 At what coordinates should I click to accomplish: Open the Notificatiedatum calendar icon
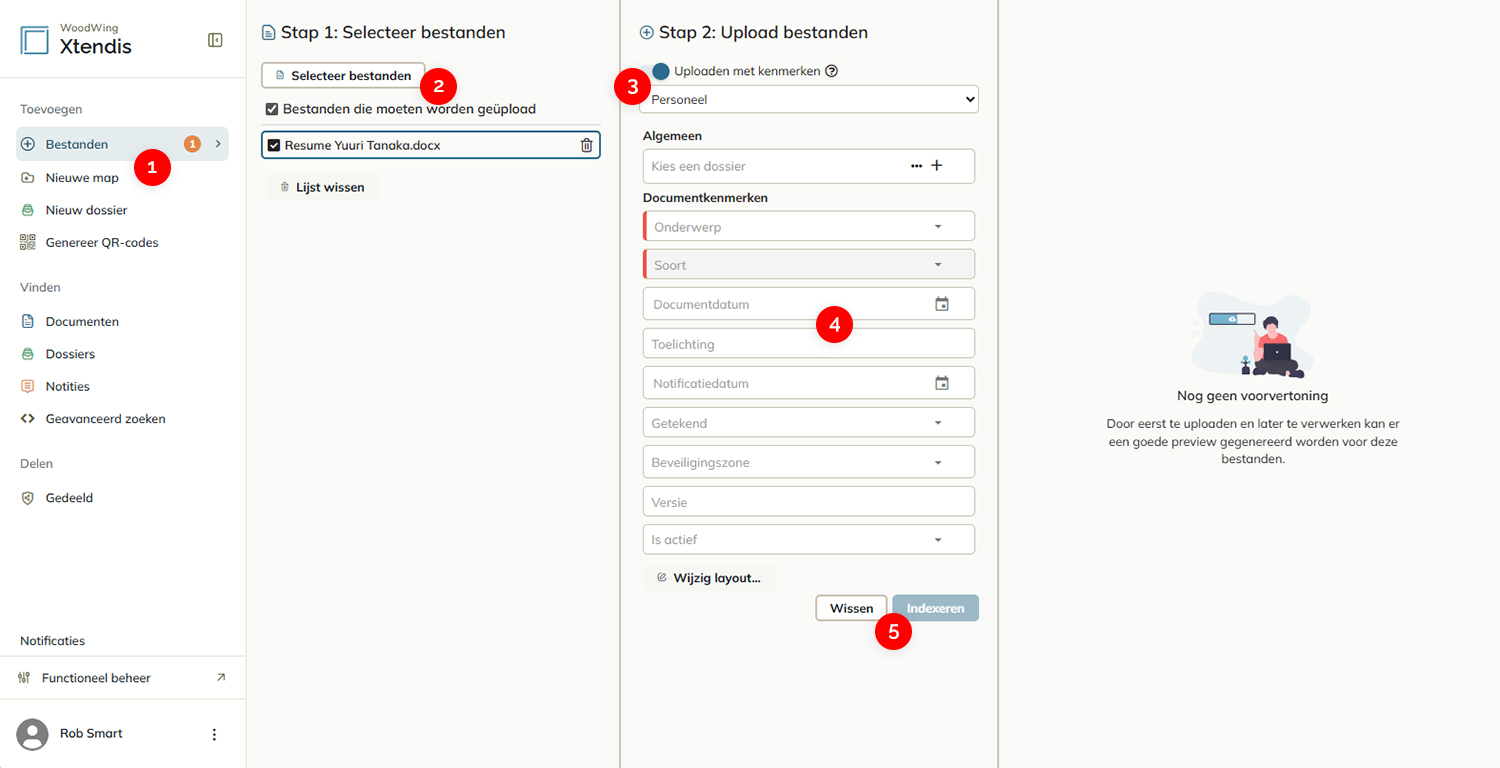click(x=942, y=383)
